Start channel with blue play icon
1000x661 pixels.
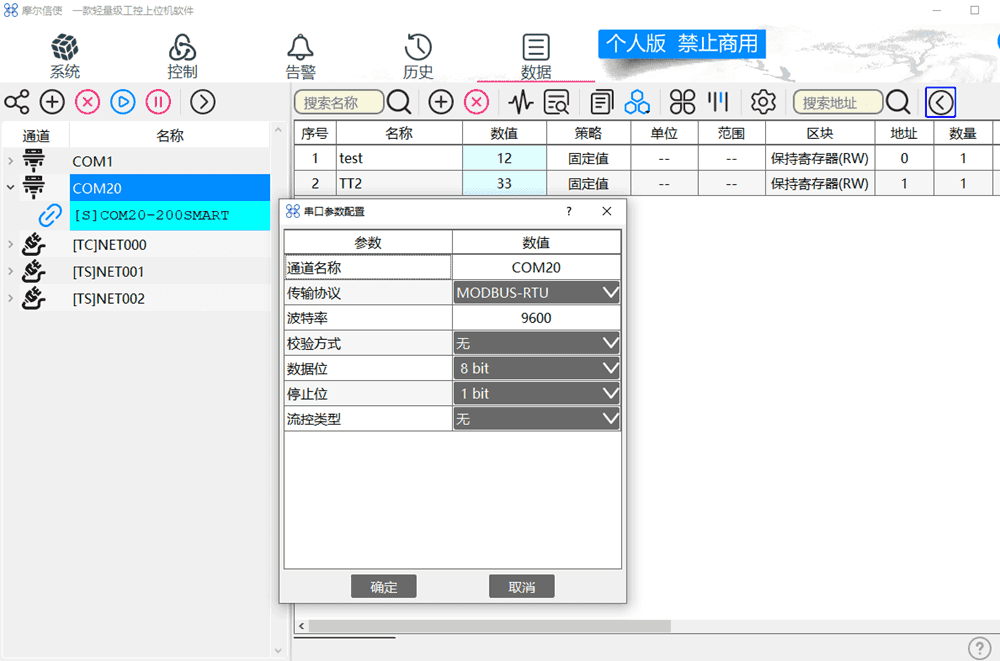click(123, 102)
